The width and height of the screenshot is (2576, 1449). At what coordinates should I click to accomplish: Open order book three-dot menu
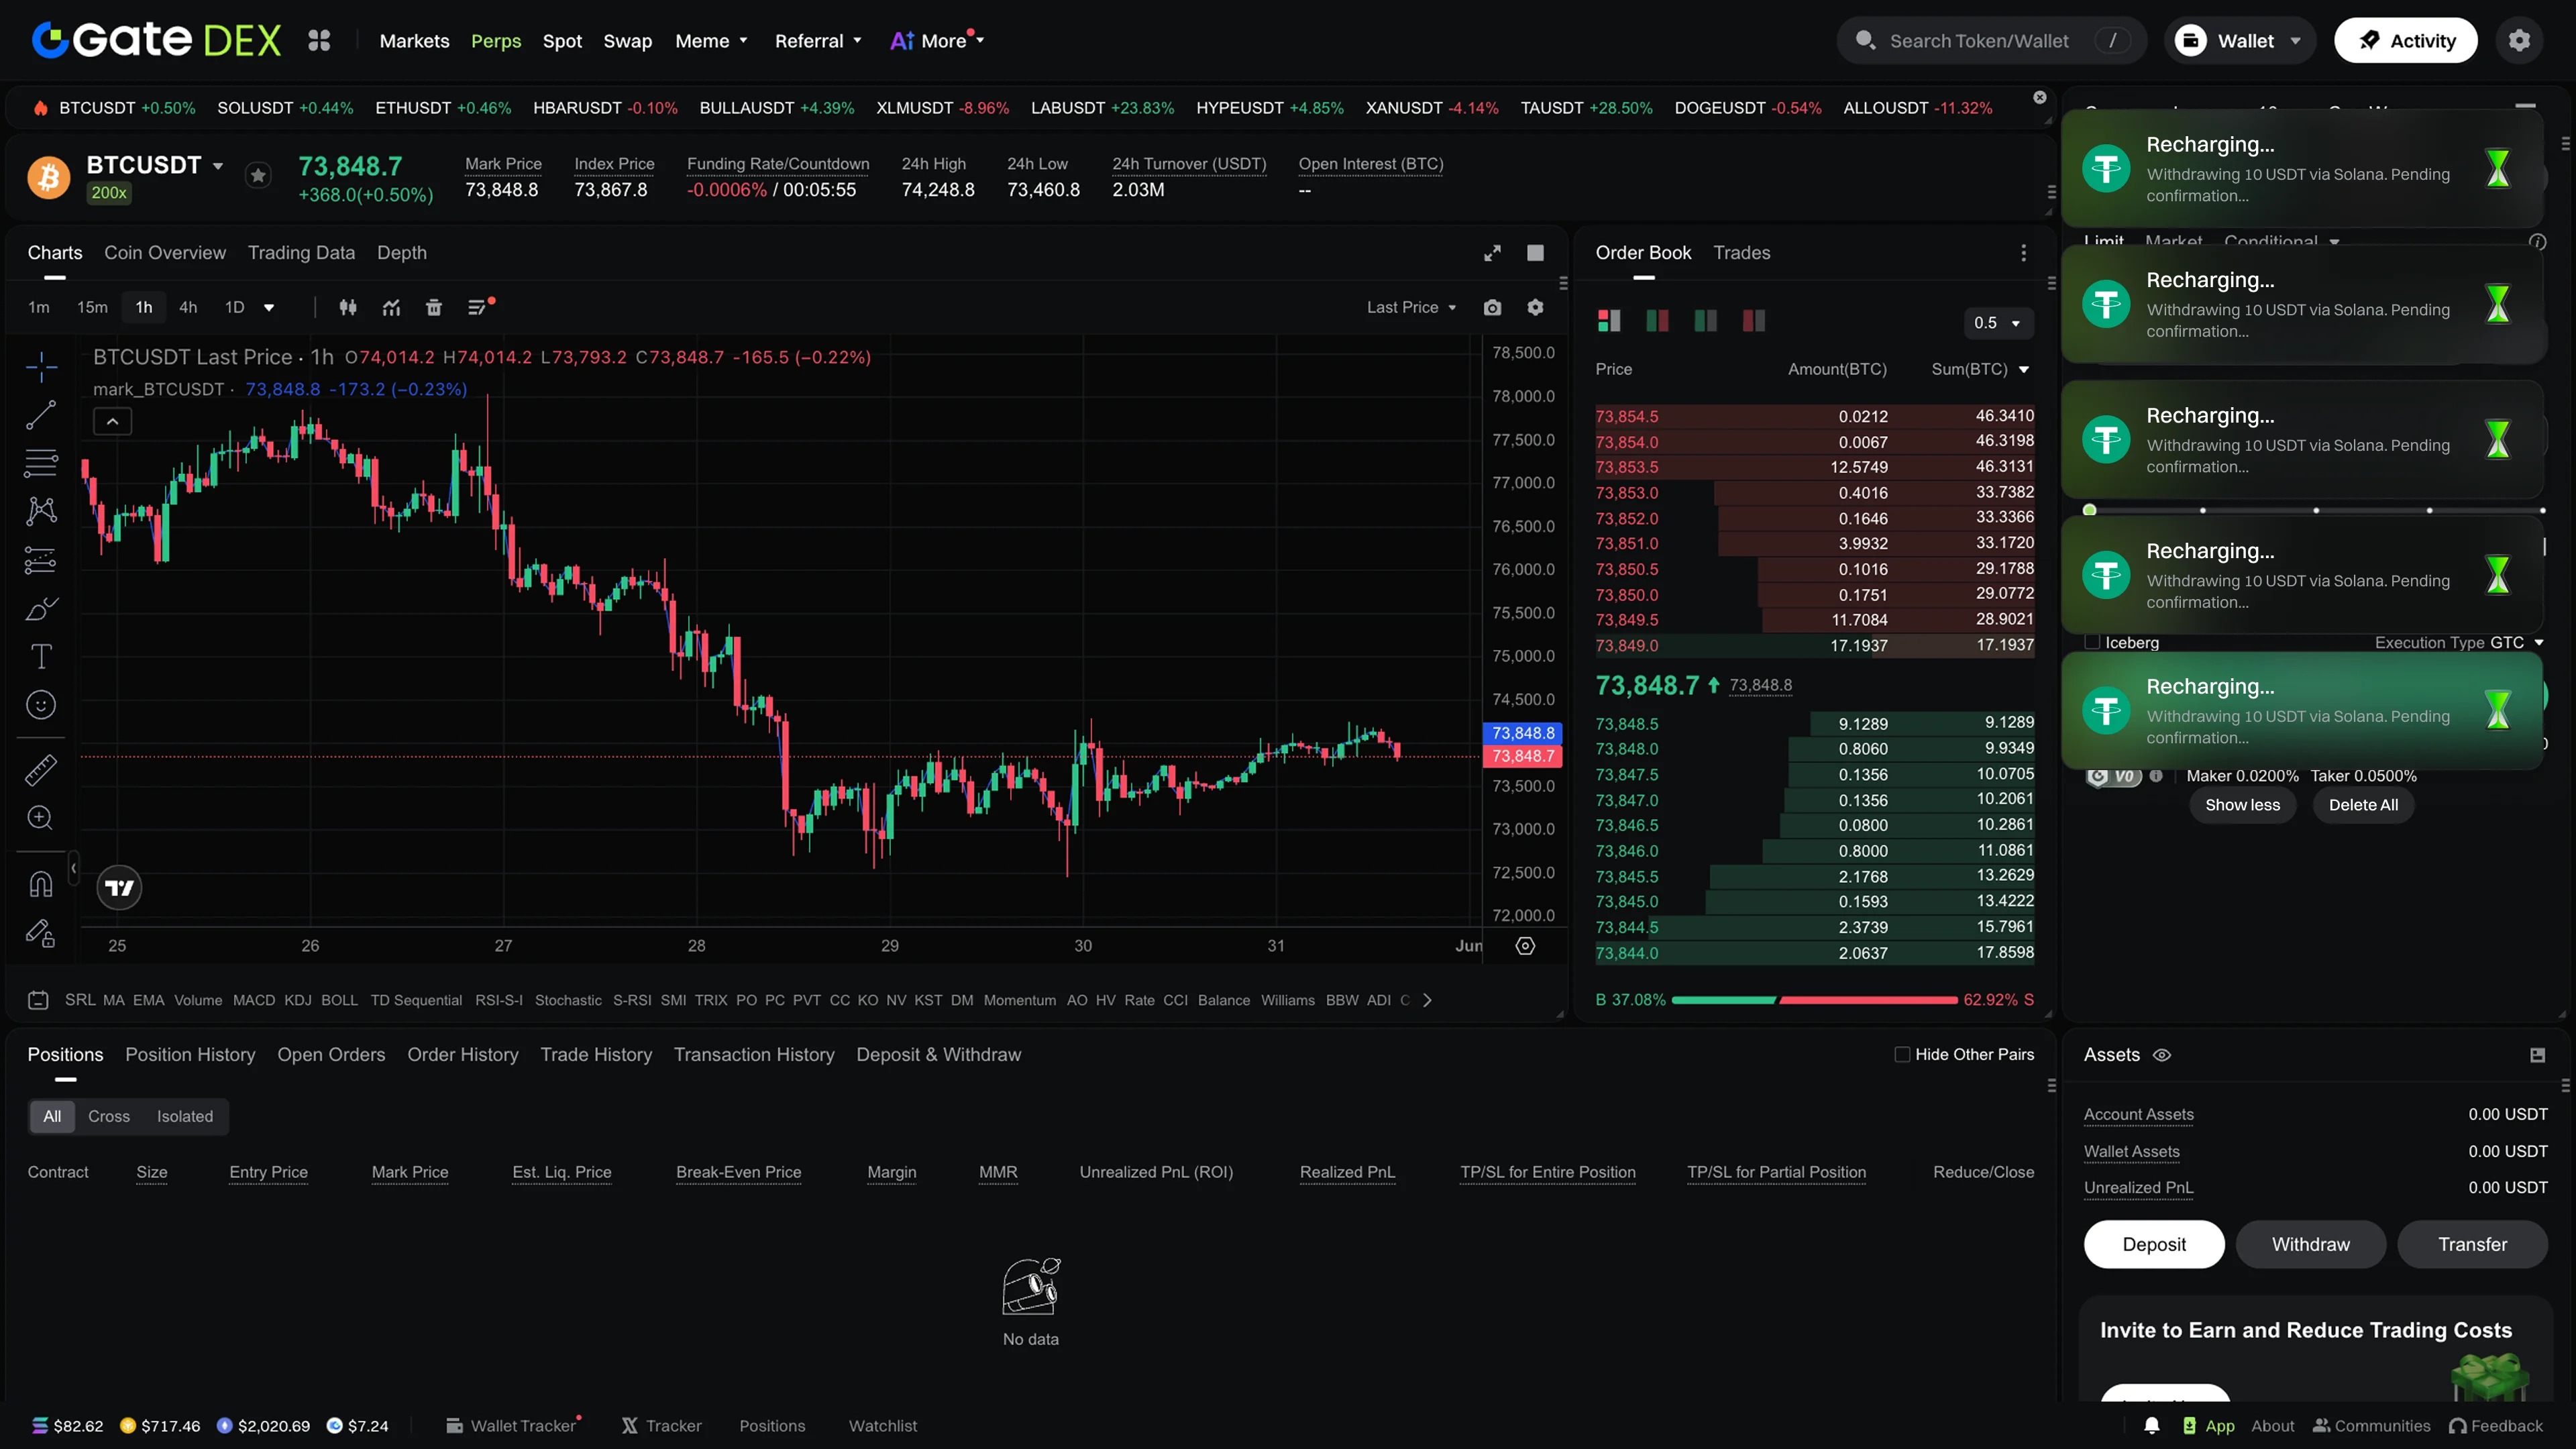click(2023, 253)
